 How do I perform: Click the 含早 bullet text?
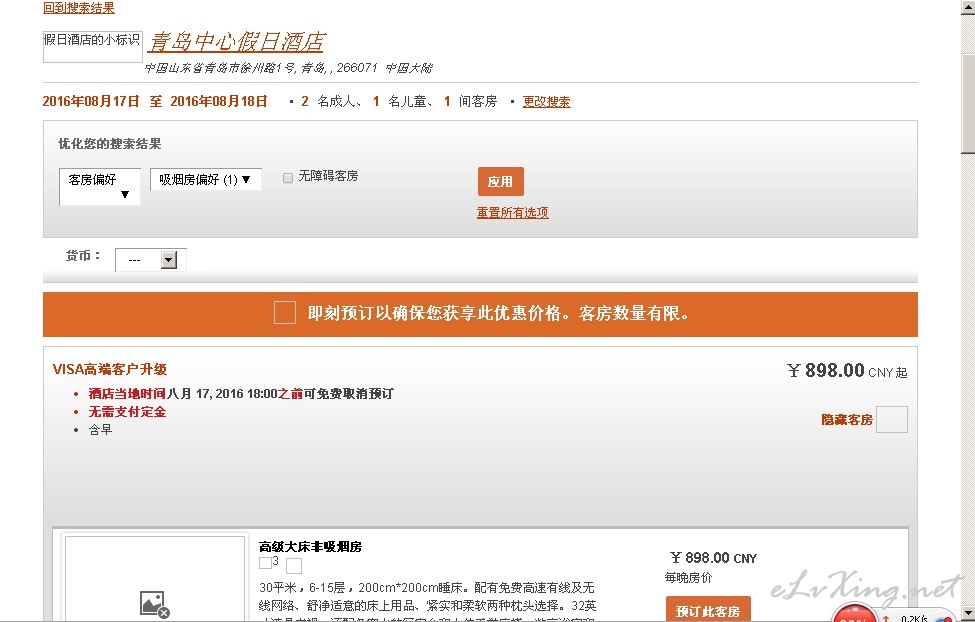click(x=100, y=430)
